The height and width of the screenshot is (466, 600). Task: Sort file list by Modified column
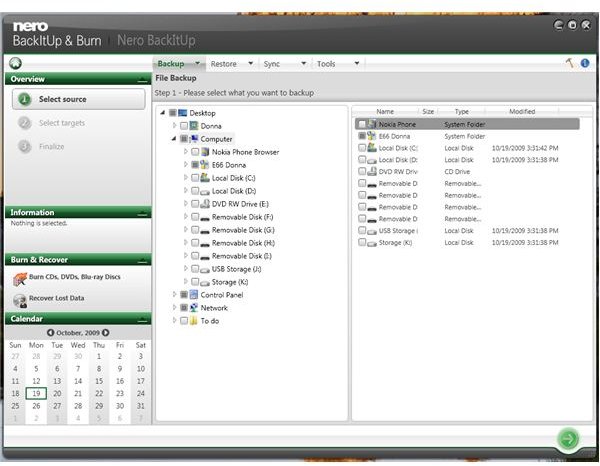click(x=522, y=111)
